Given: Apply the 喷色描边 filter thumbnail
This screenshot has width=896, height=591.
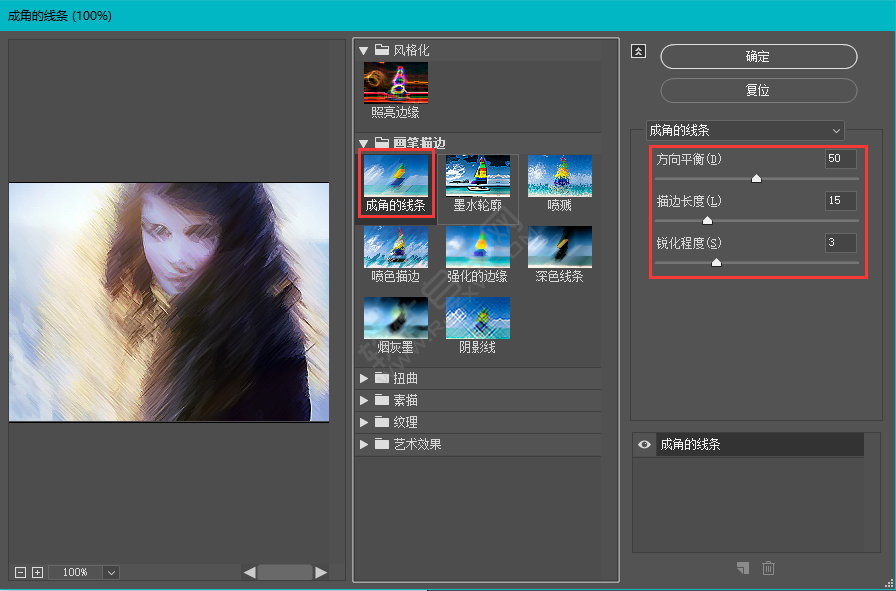Looking at the screenshot, I should click(396, 246).
